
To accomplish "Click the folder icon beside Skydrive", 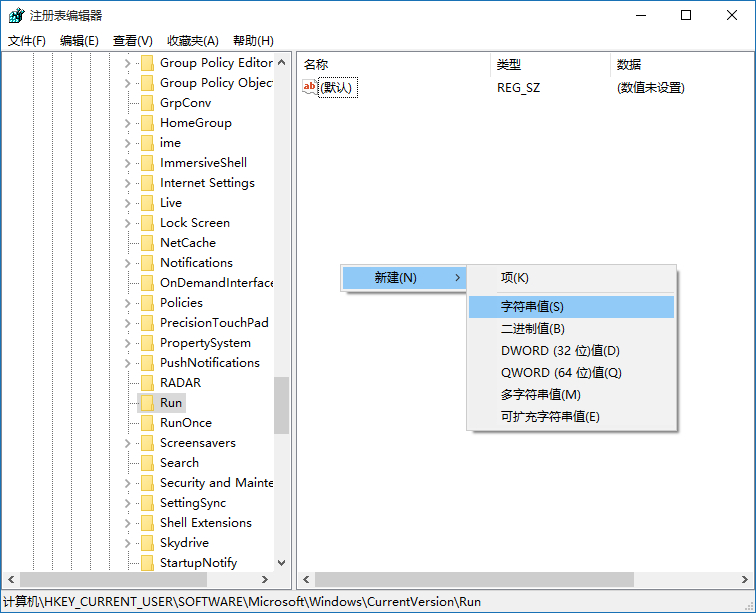I will point(148,543).
